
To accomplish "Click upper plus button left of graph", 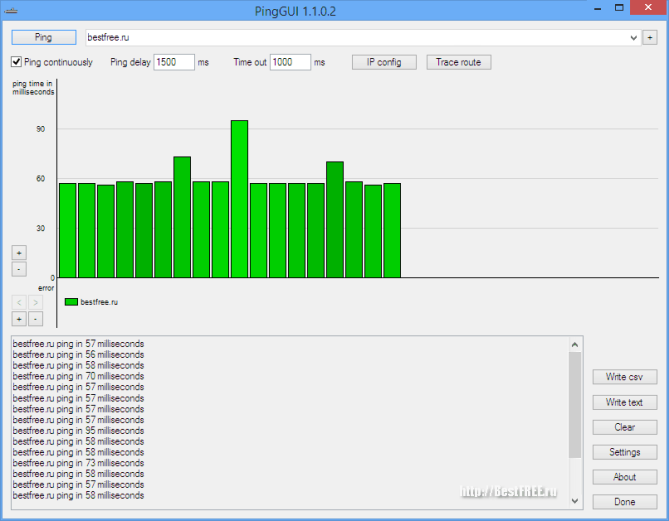I will (19, 253).
